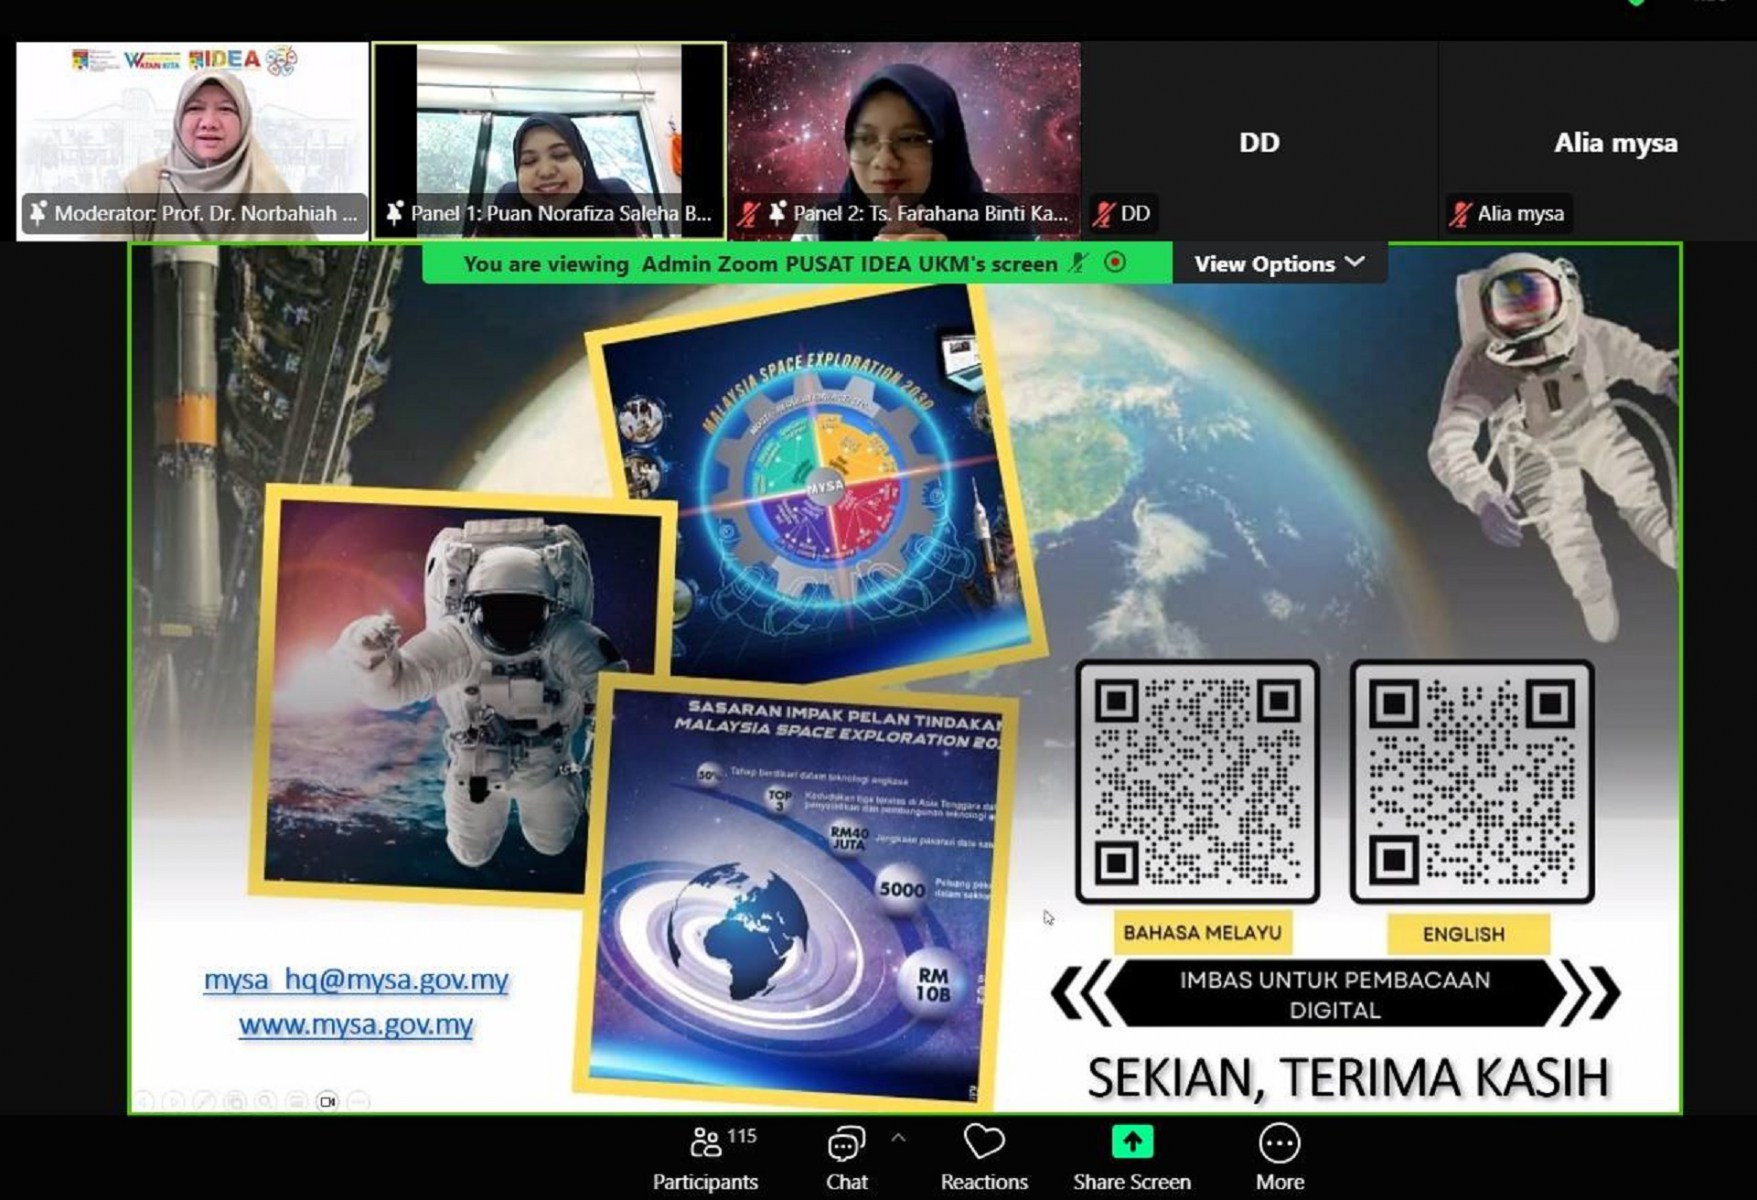Click the English QR code
Screen dimensions: 1757x1200
(1472, 782)
